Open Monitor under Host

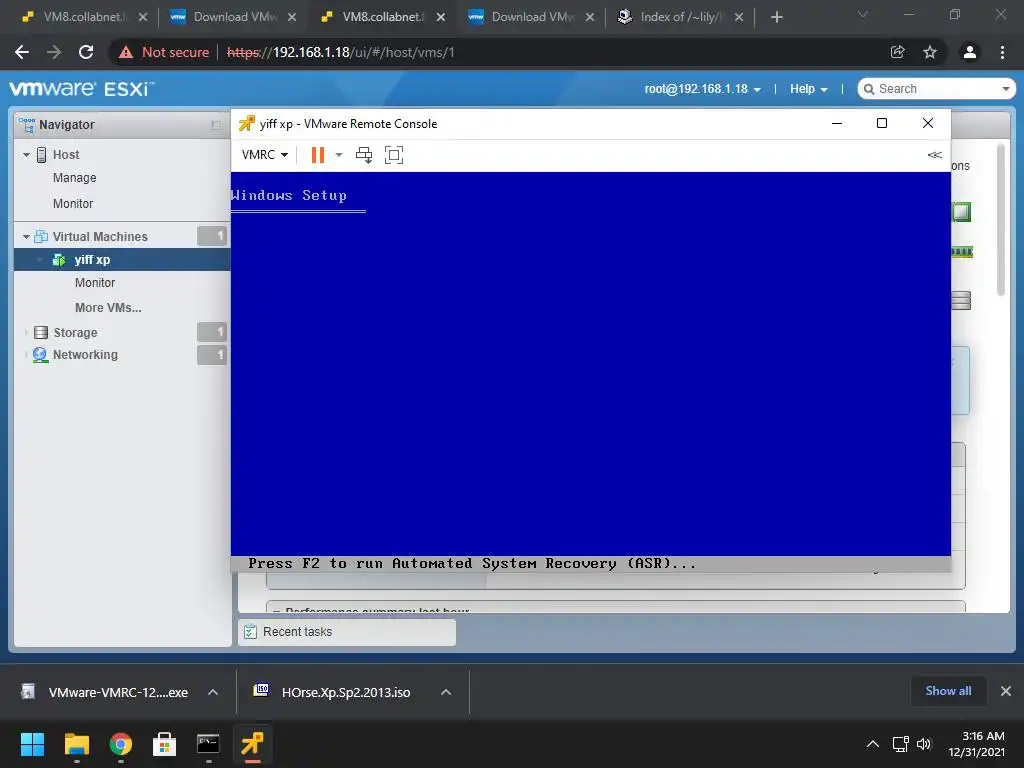point(73,204)
